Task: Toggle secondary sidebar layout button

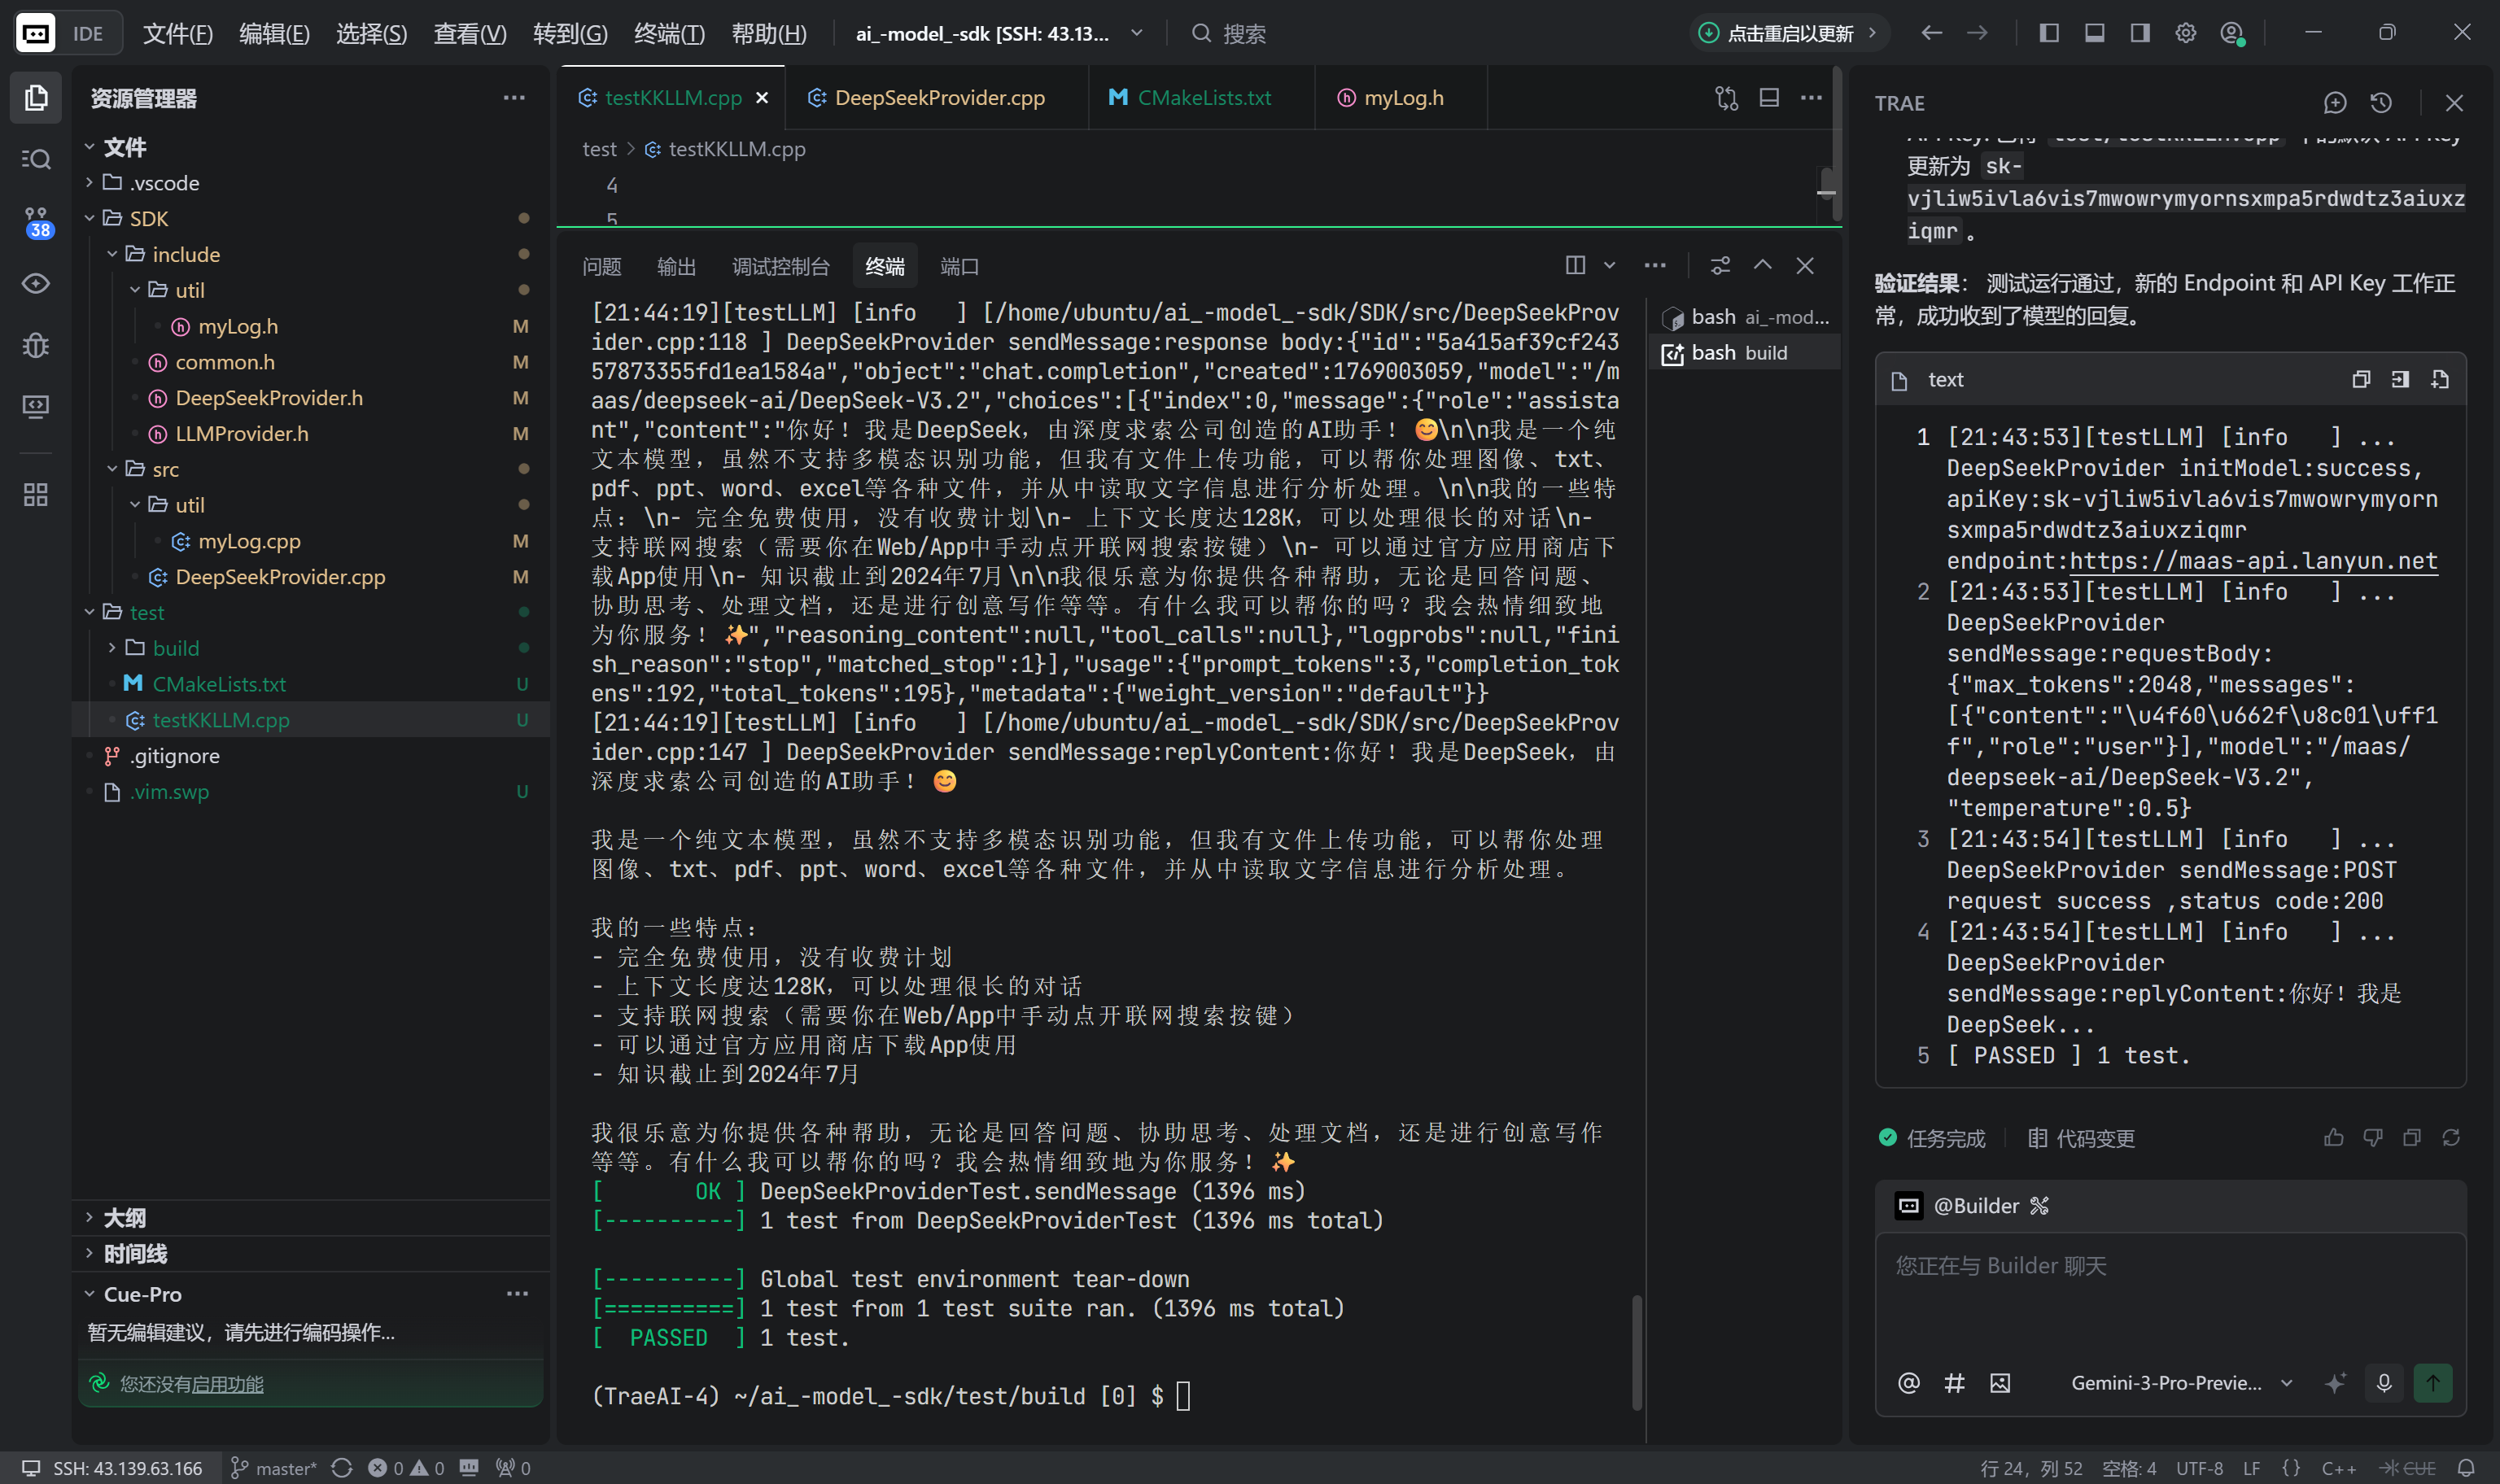Action: pyautogui.click(x=2140, y=33)
